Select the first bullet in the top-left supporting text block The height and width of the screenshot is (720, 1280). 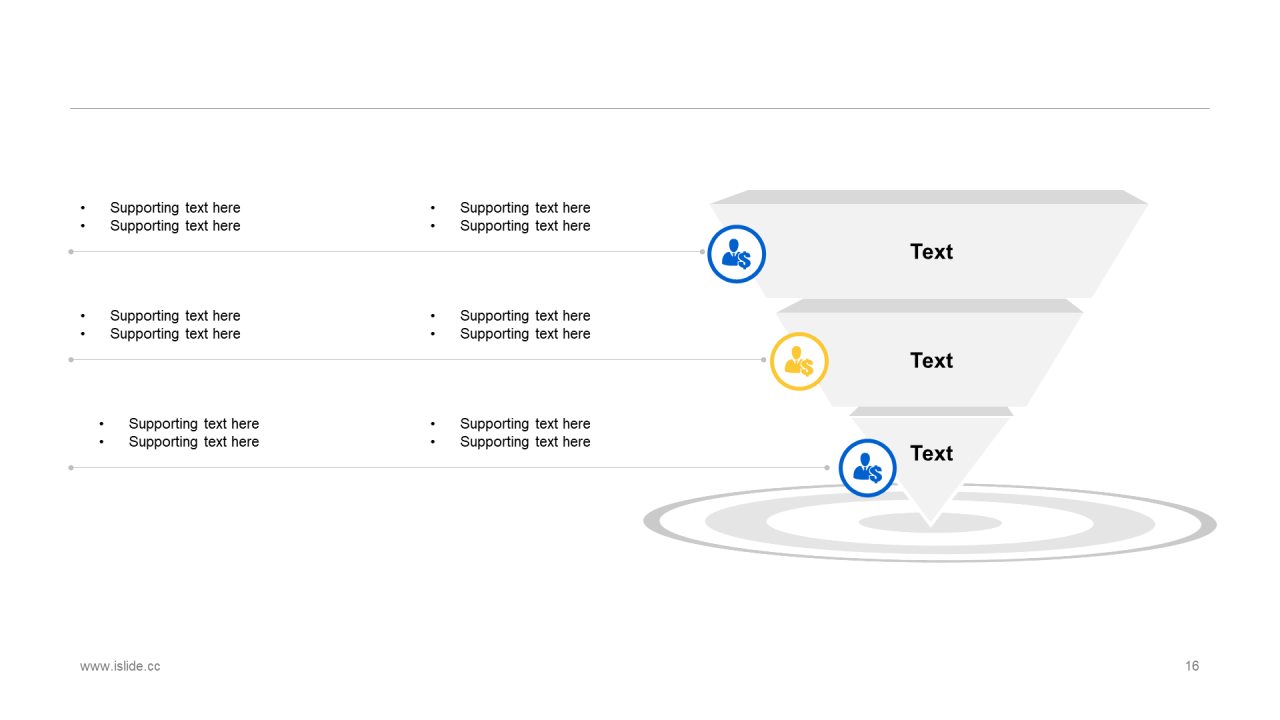175,208
